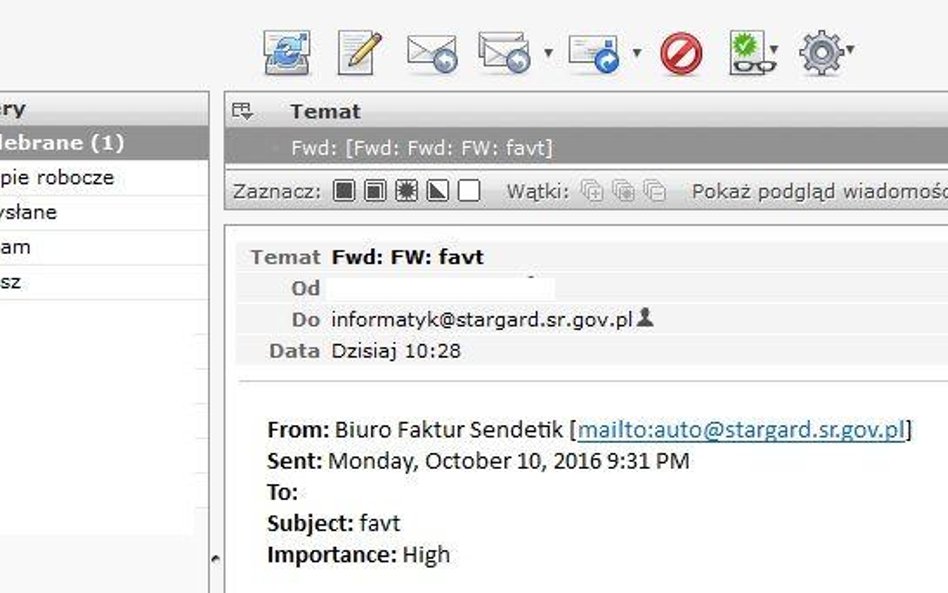Invert selection using the diagonal Zaznacz icon
This screenshot has height=593, width=948.
[437, 191]
